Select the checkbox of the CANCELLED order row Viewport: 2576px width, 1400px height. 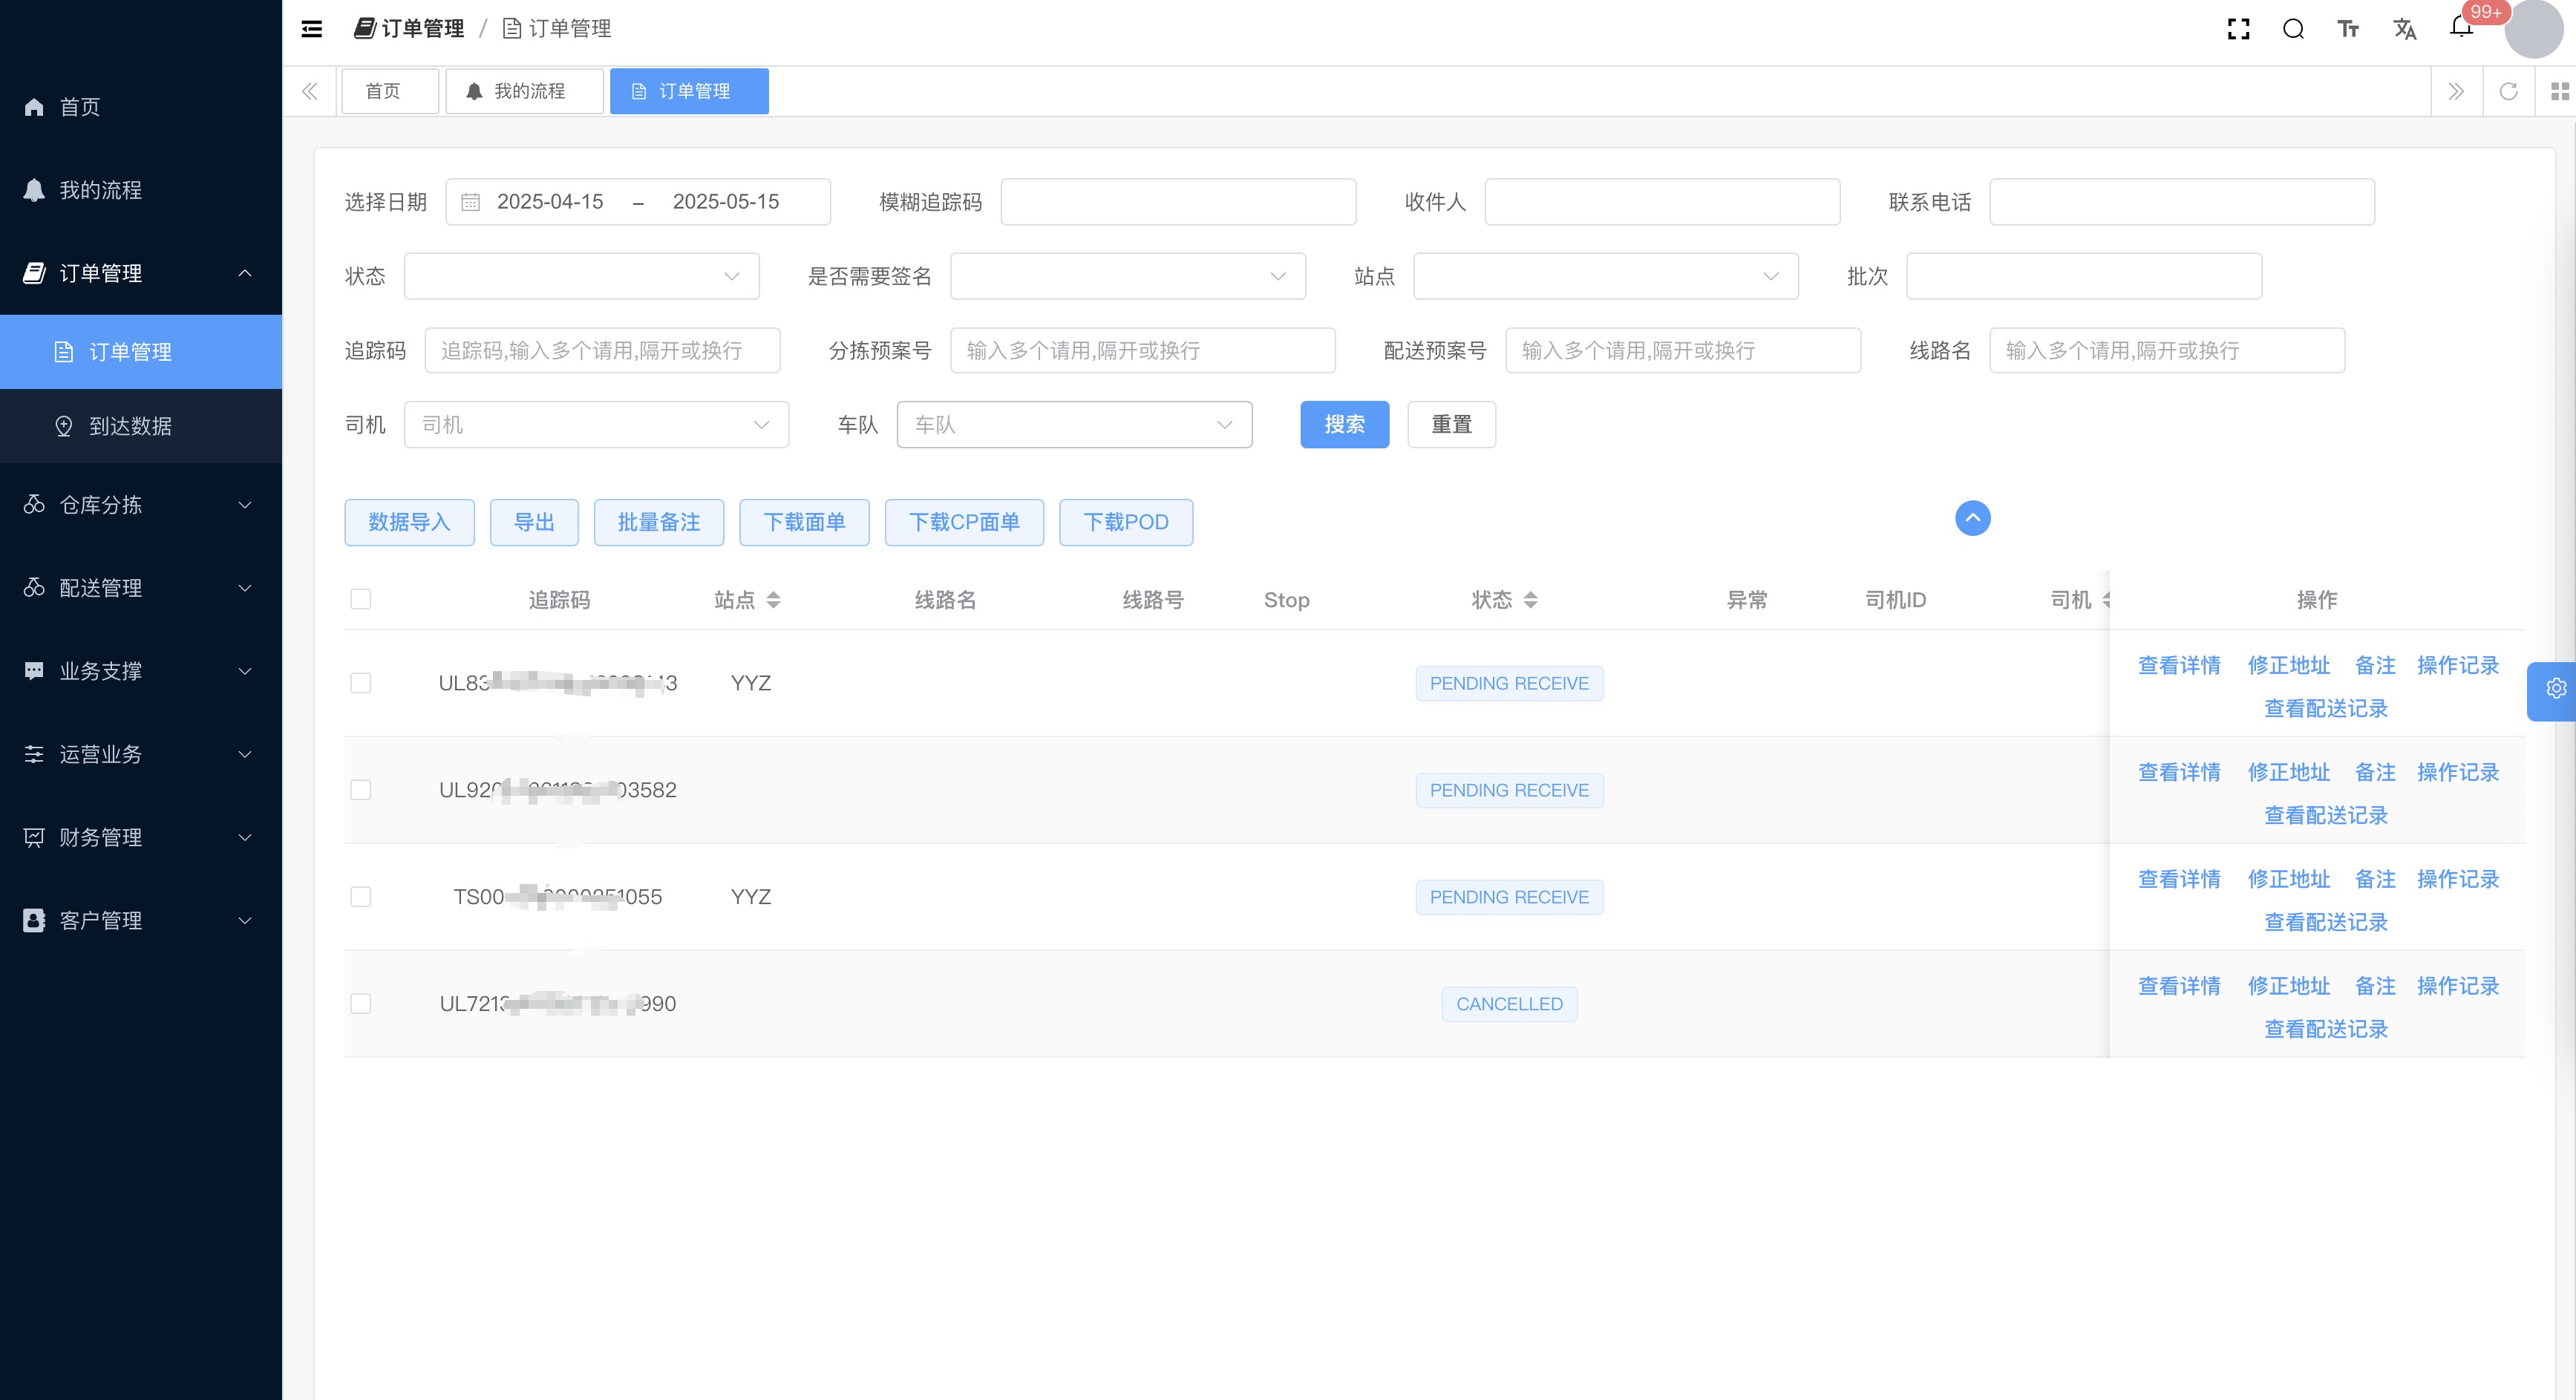click(361, 1003)
